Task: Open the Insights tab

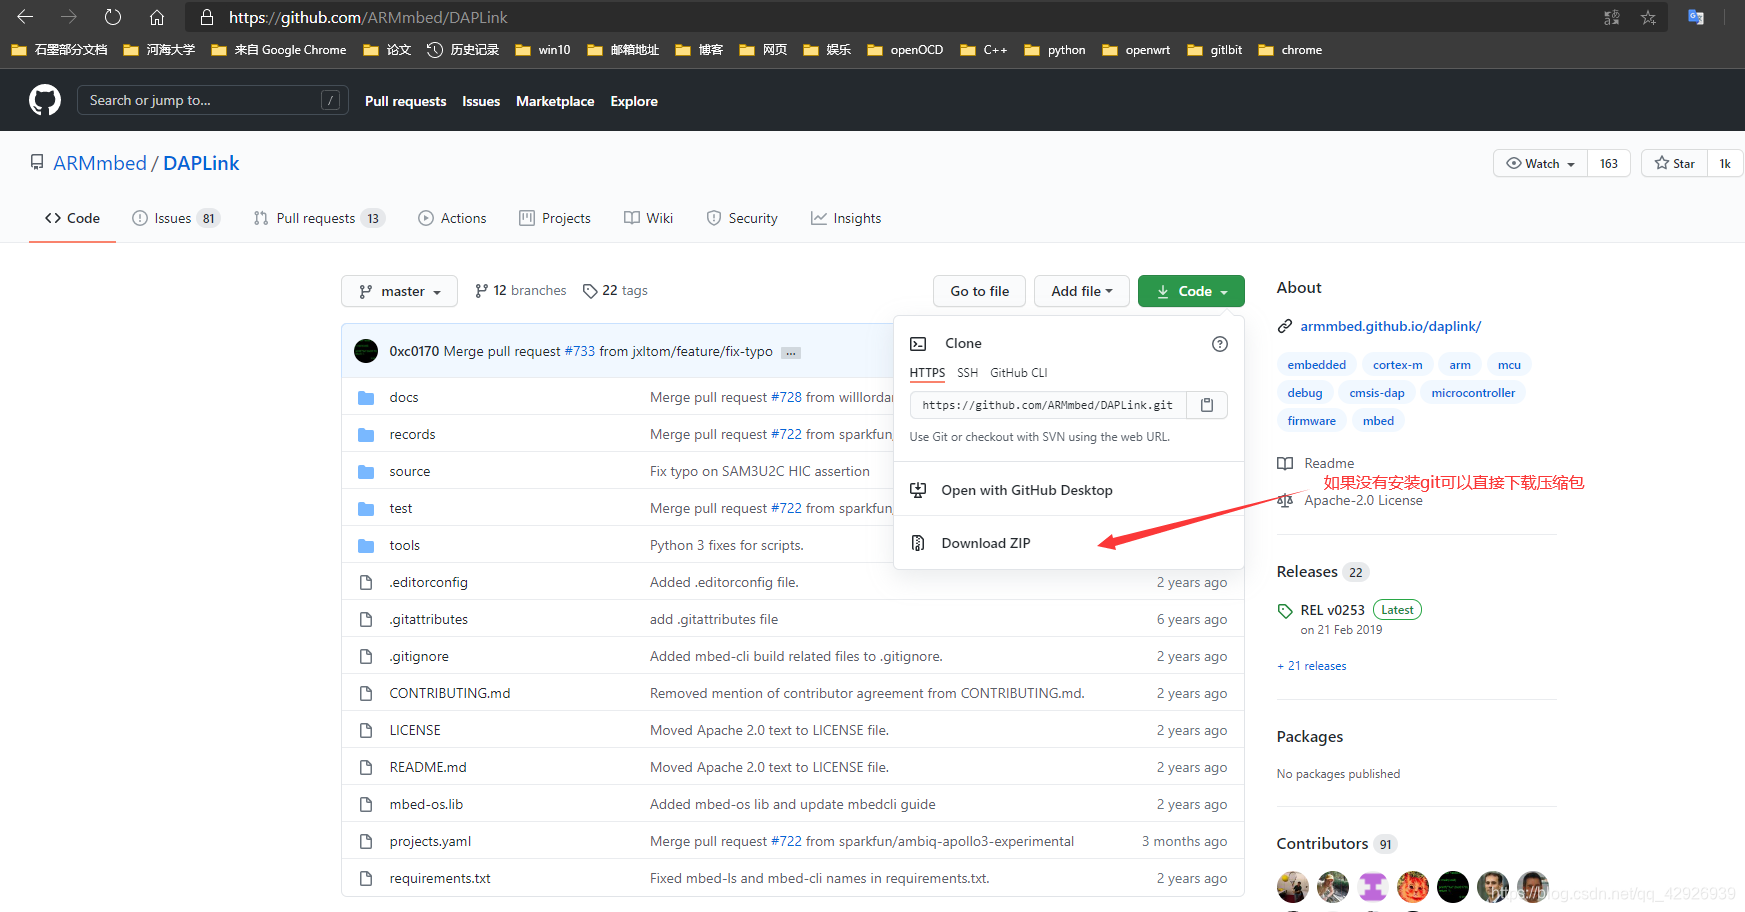Action: click(846, 218)
